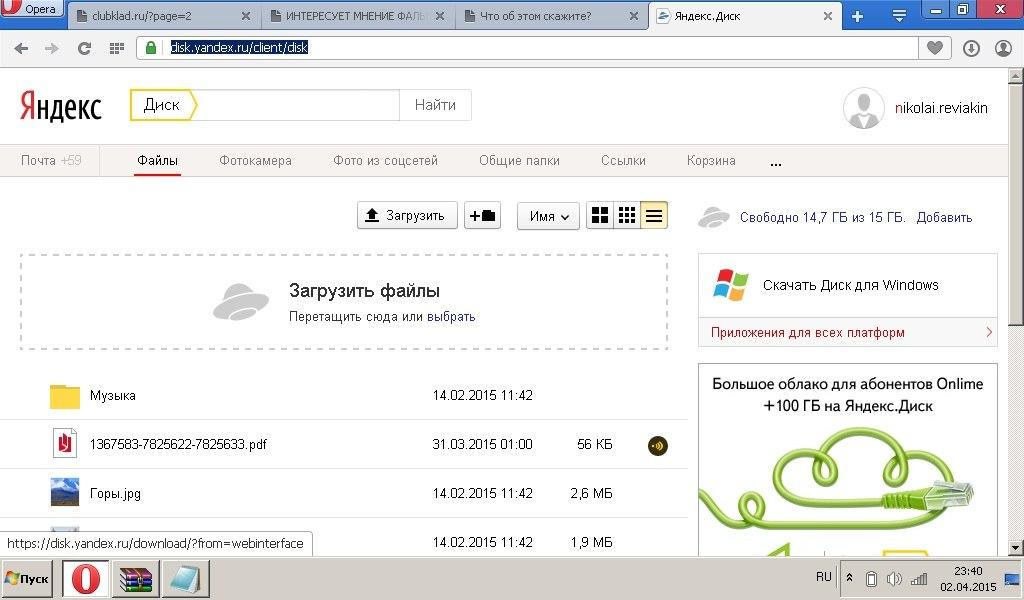Open the Ссылки tab

[623, 161]
